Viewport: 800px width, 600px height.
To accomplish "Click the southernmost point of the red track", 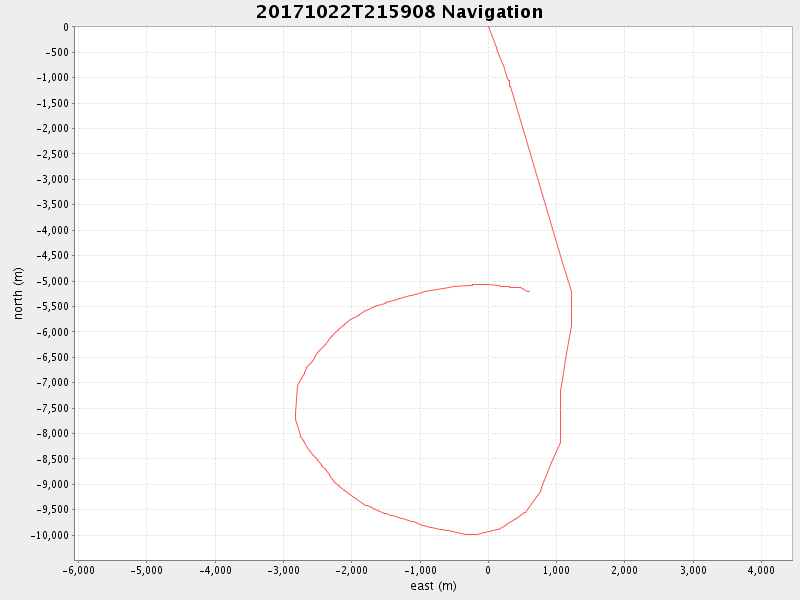I will pos(471,534).
